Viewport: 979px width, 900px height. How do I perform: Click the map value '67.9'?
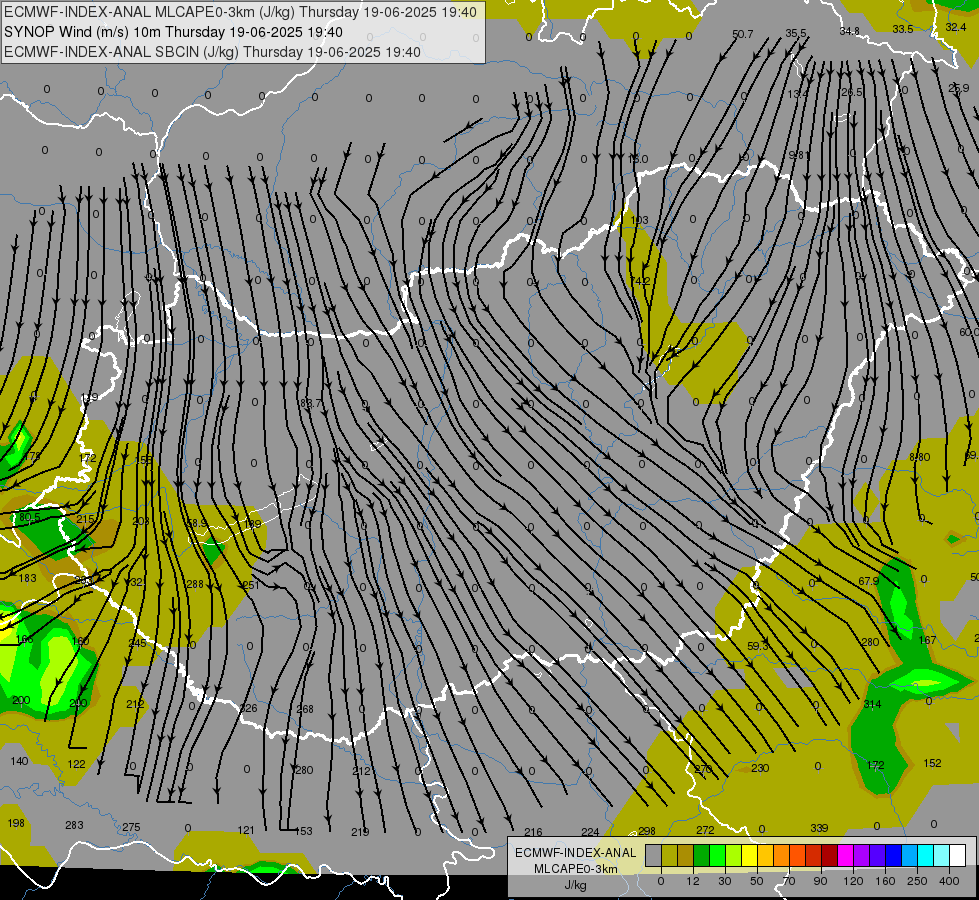click(868, 581)
